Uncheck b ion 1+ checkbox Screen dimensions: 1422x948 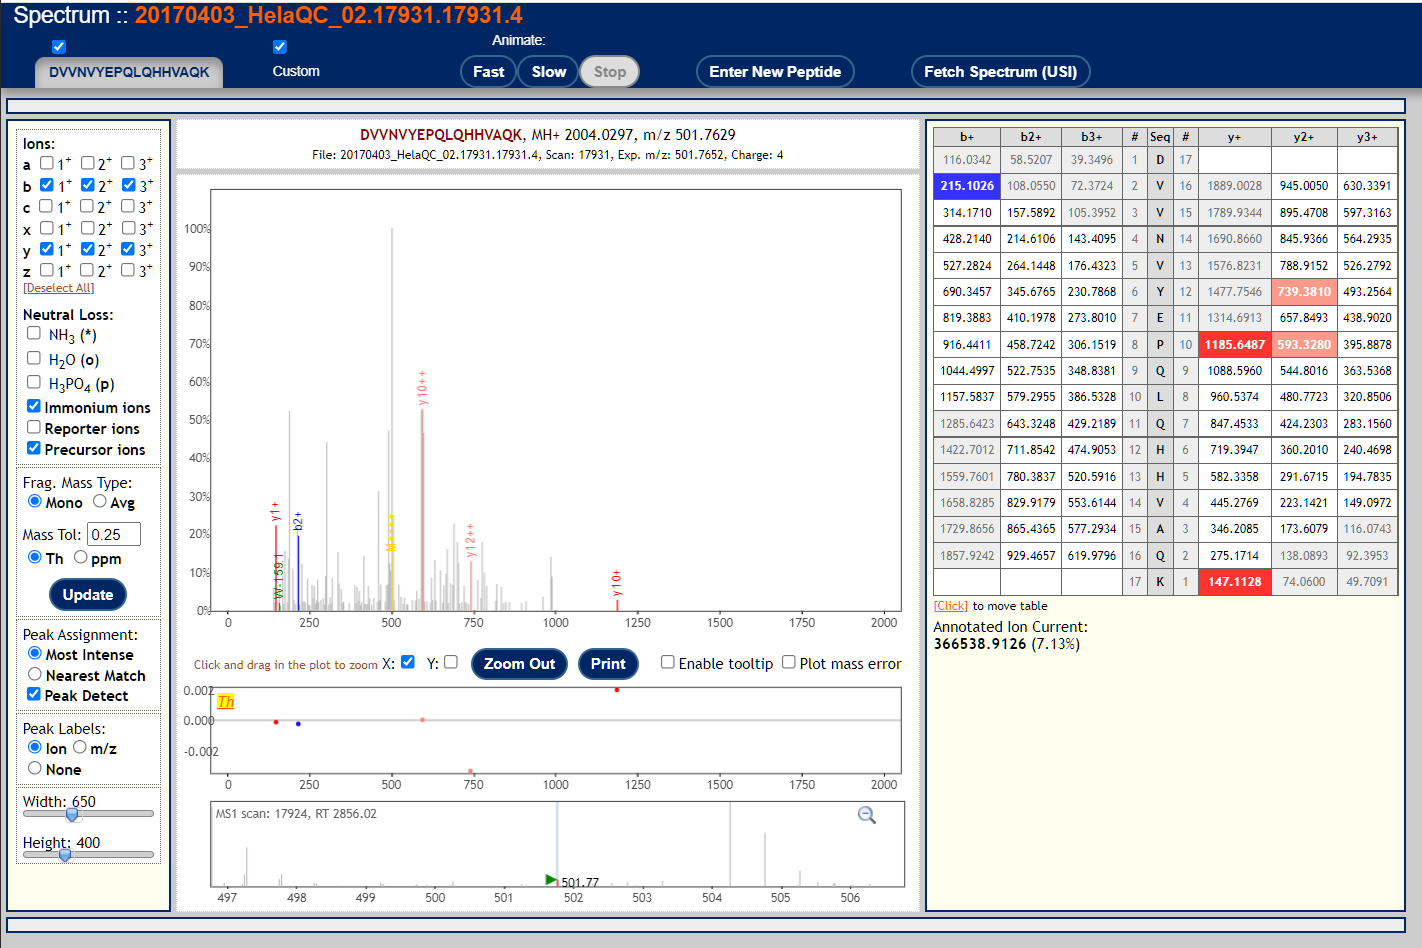click(47, 185)
